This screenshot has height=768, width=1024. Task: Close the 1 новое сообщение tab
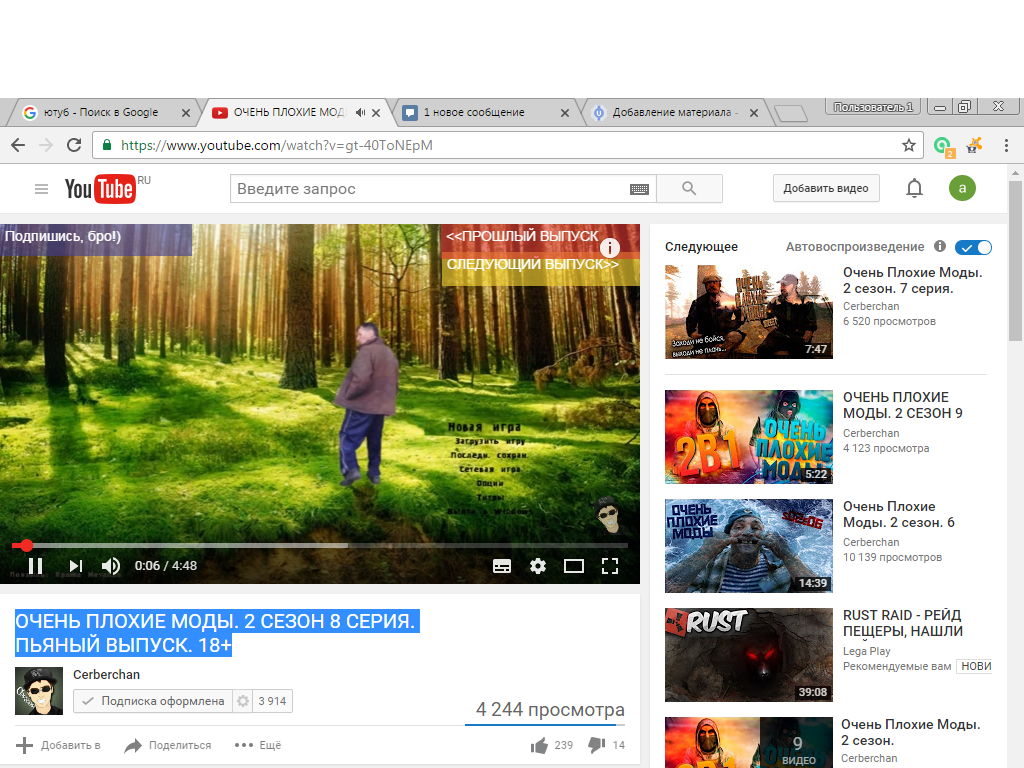pos(565,113)
